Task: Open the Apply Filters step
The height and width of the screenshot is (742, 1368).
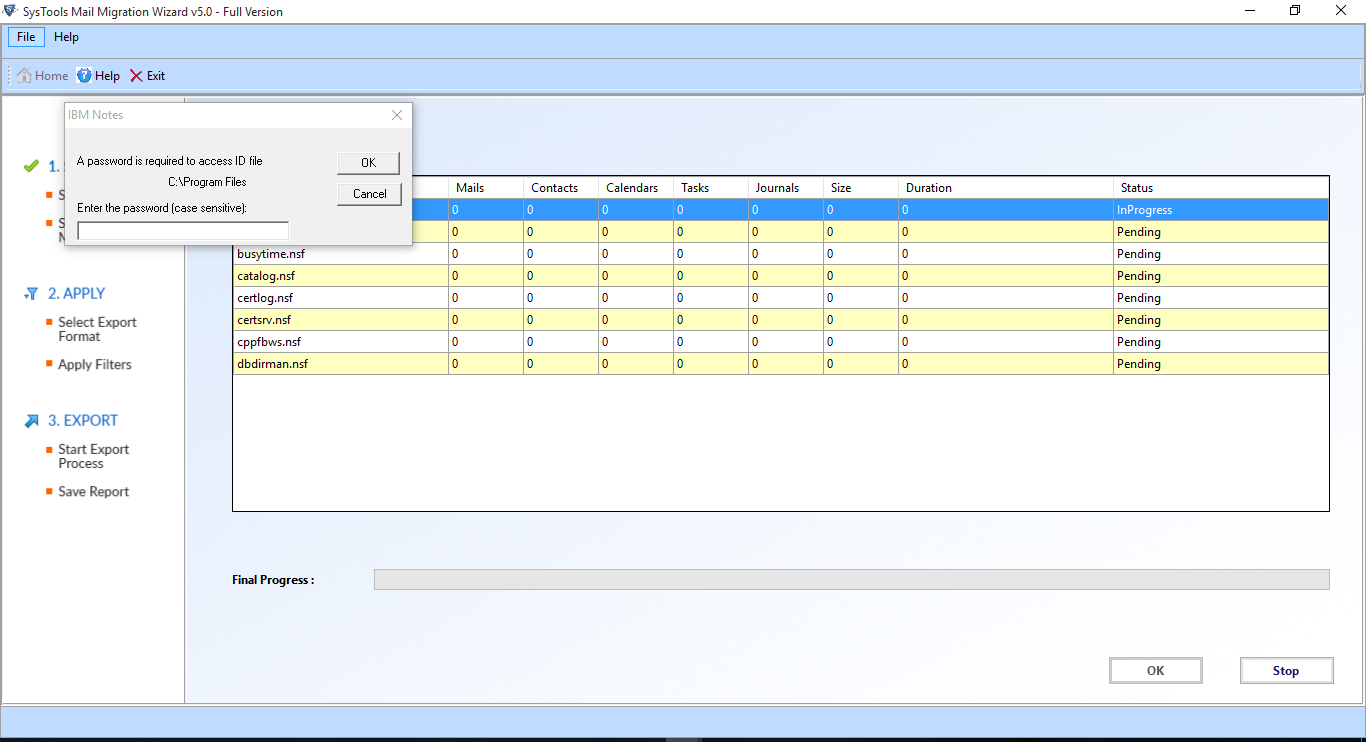Action: pos(95,365)
